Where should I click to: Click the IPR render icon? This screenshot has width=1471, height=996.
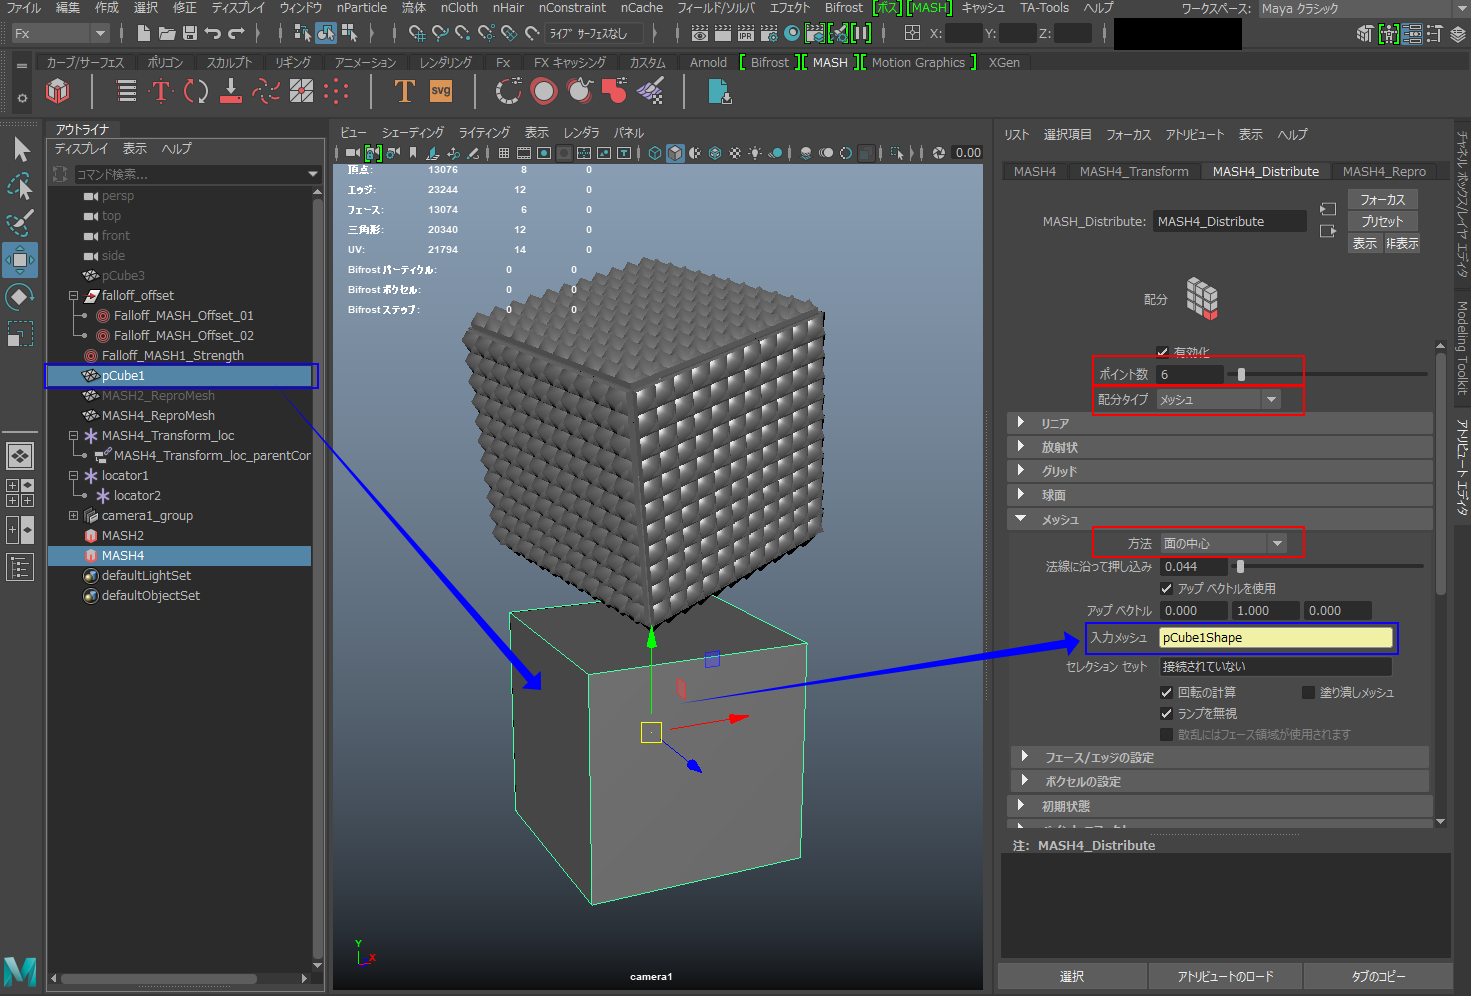click(x=746, y=33)
